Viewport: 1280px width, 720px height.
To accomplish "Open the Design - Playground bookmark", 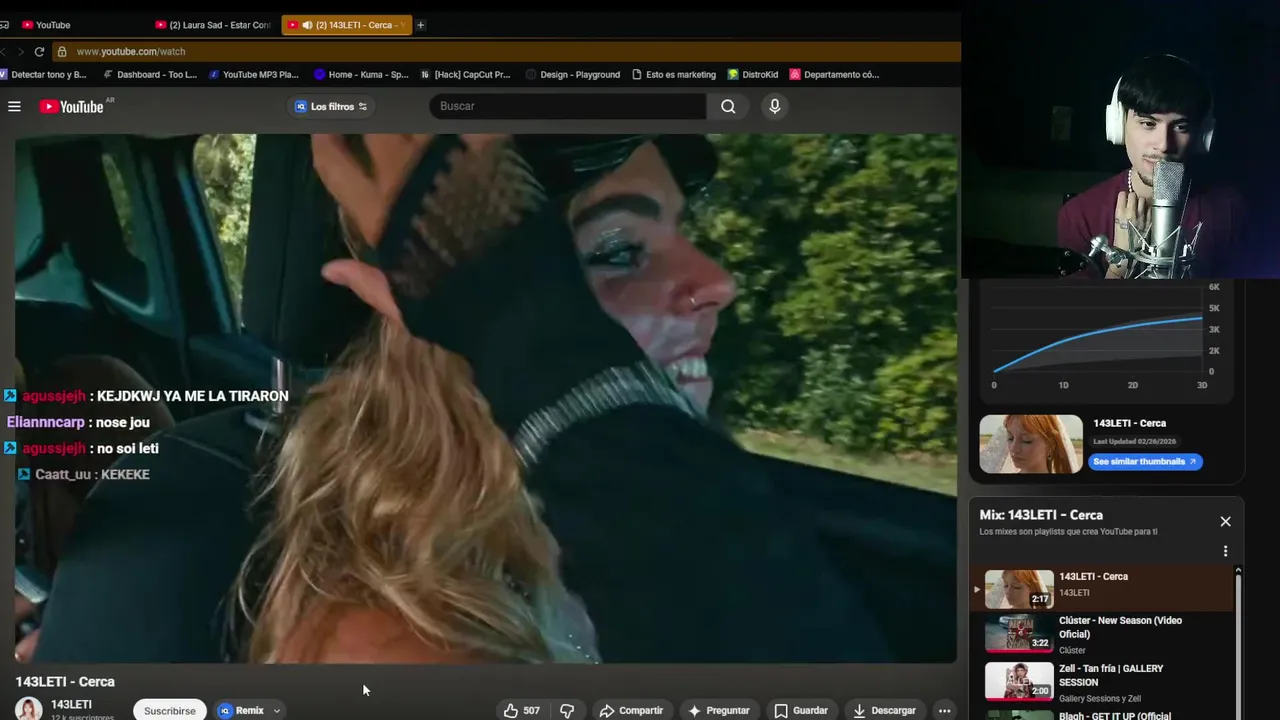I will click(x=573, y=74).
